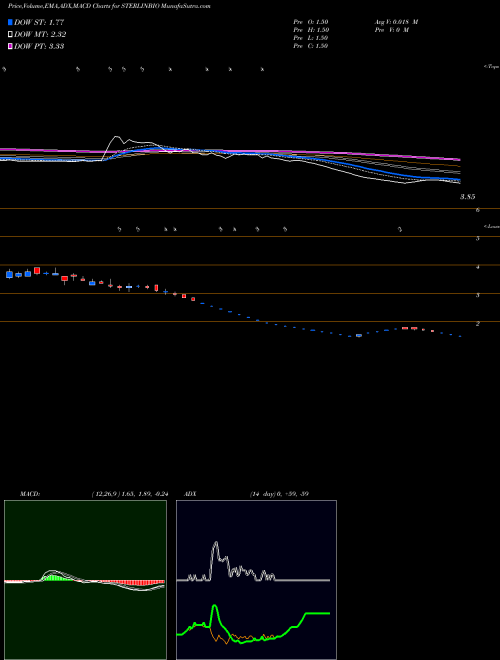The width and height of the screenshot is (500, 660).
Task: Click the chart title mentioning STERLINBIO MunafaSutra.com
Action: coord(109,6)
